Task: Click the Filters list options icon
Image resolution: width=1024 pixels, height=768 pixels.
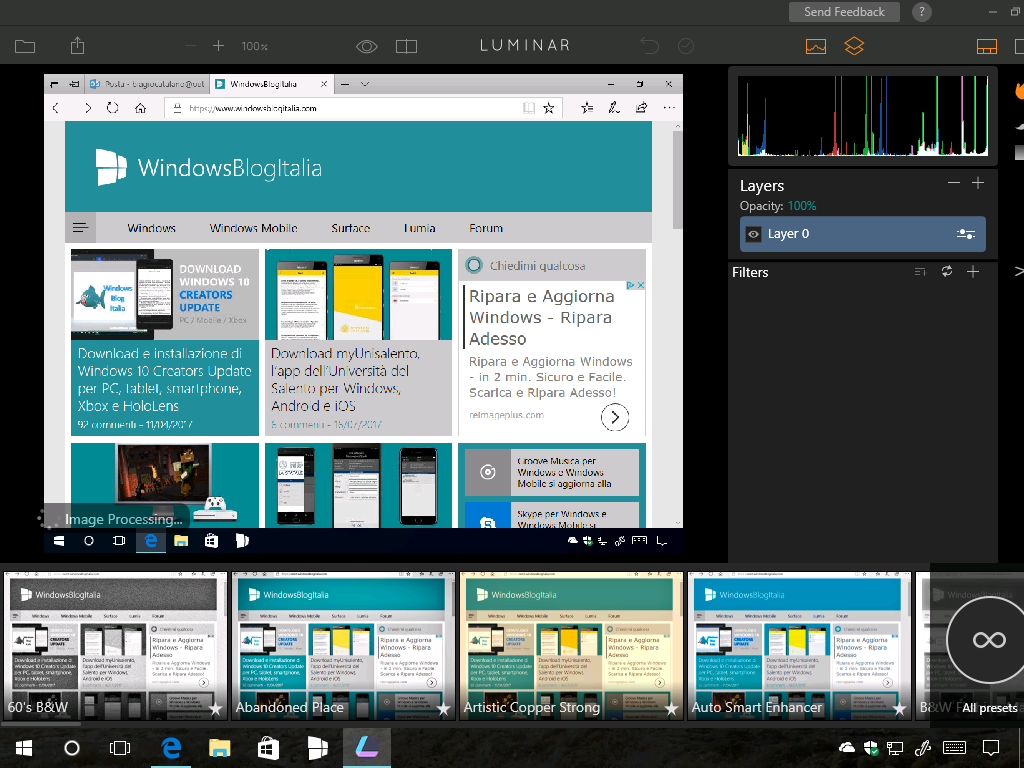Action: pos(920,272)
